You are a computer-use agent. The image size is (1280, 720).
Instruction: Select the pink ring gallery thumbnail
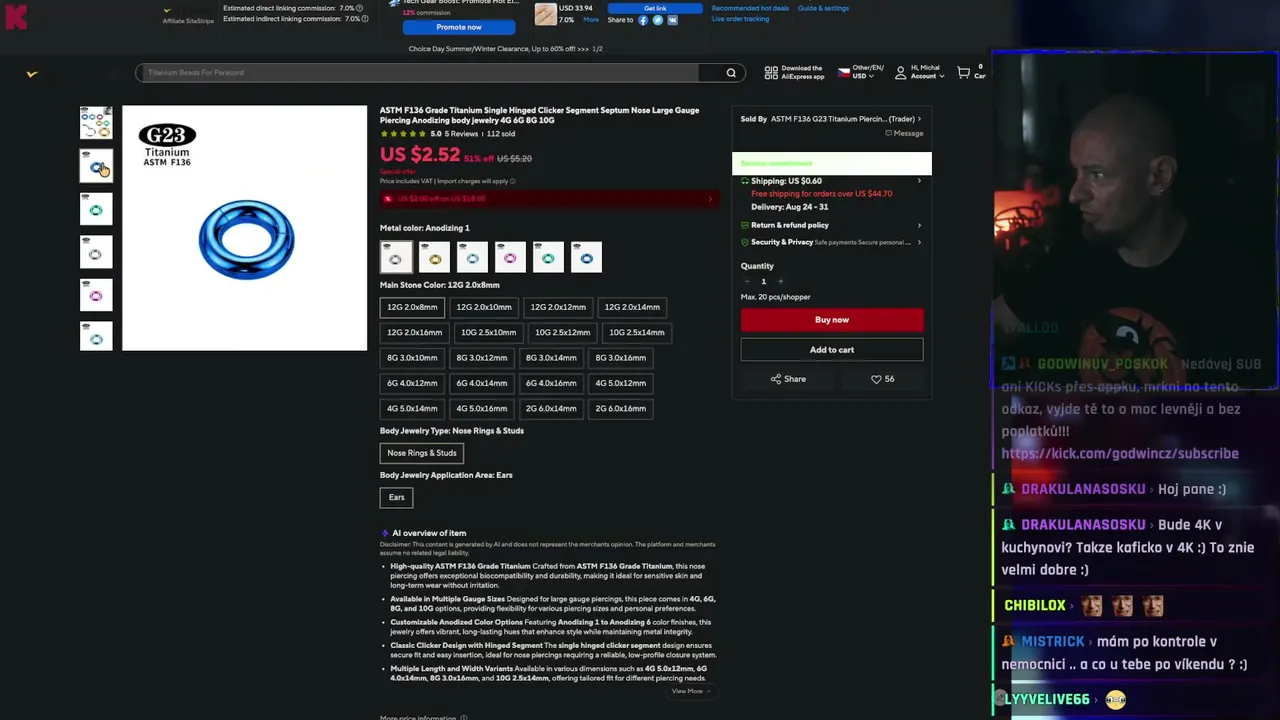pos(96,295)
